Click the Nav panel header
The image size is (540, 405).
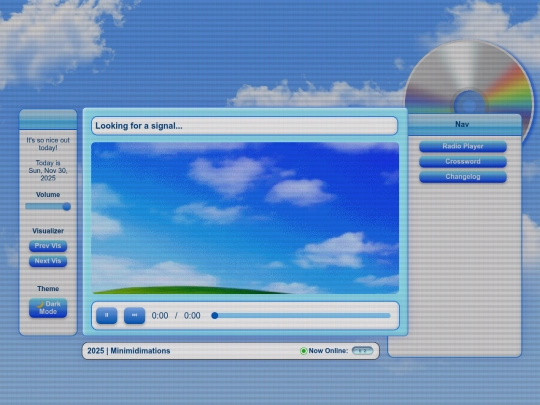coord(462,124)
